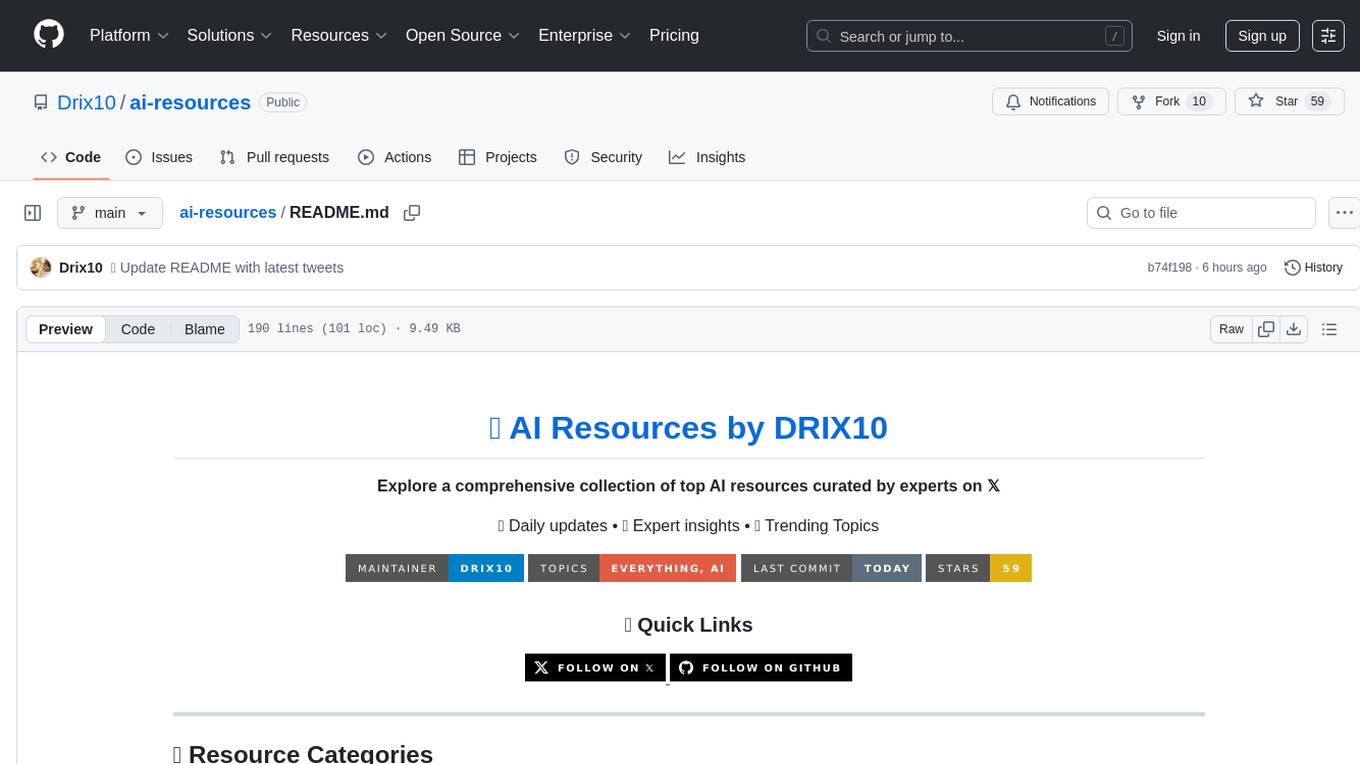Click the Sign up button
The width and height of the screenshot is (1360, 764).
[x=1262, y=36]
